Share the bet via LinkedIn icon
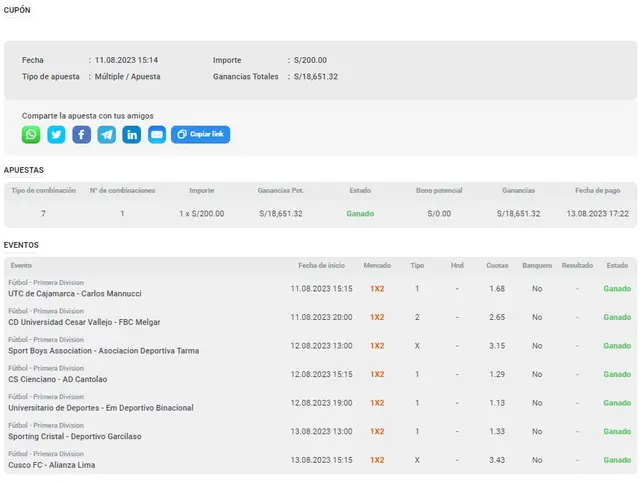The image size is (640, 482). coord(132,135)
